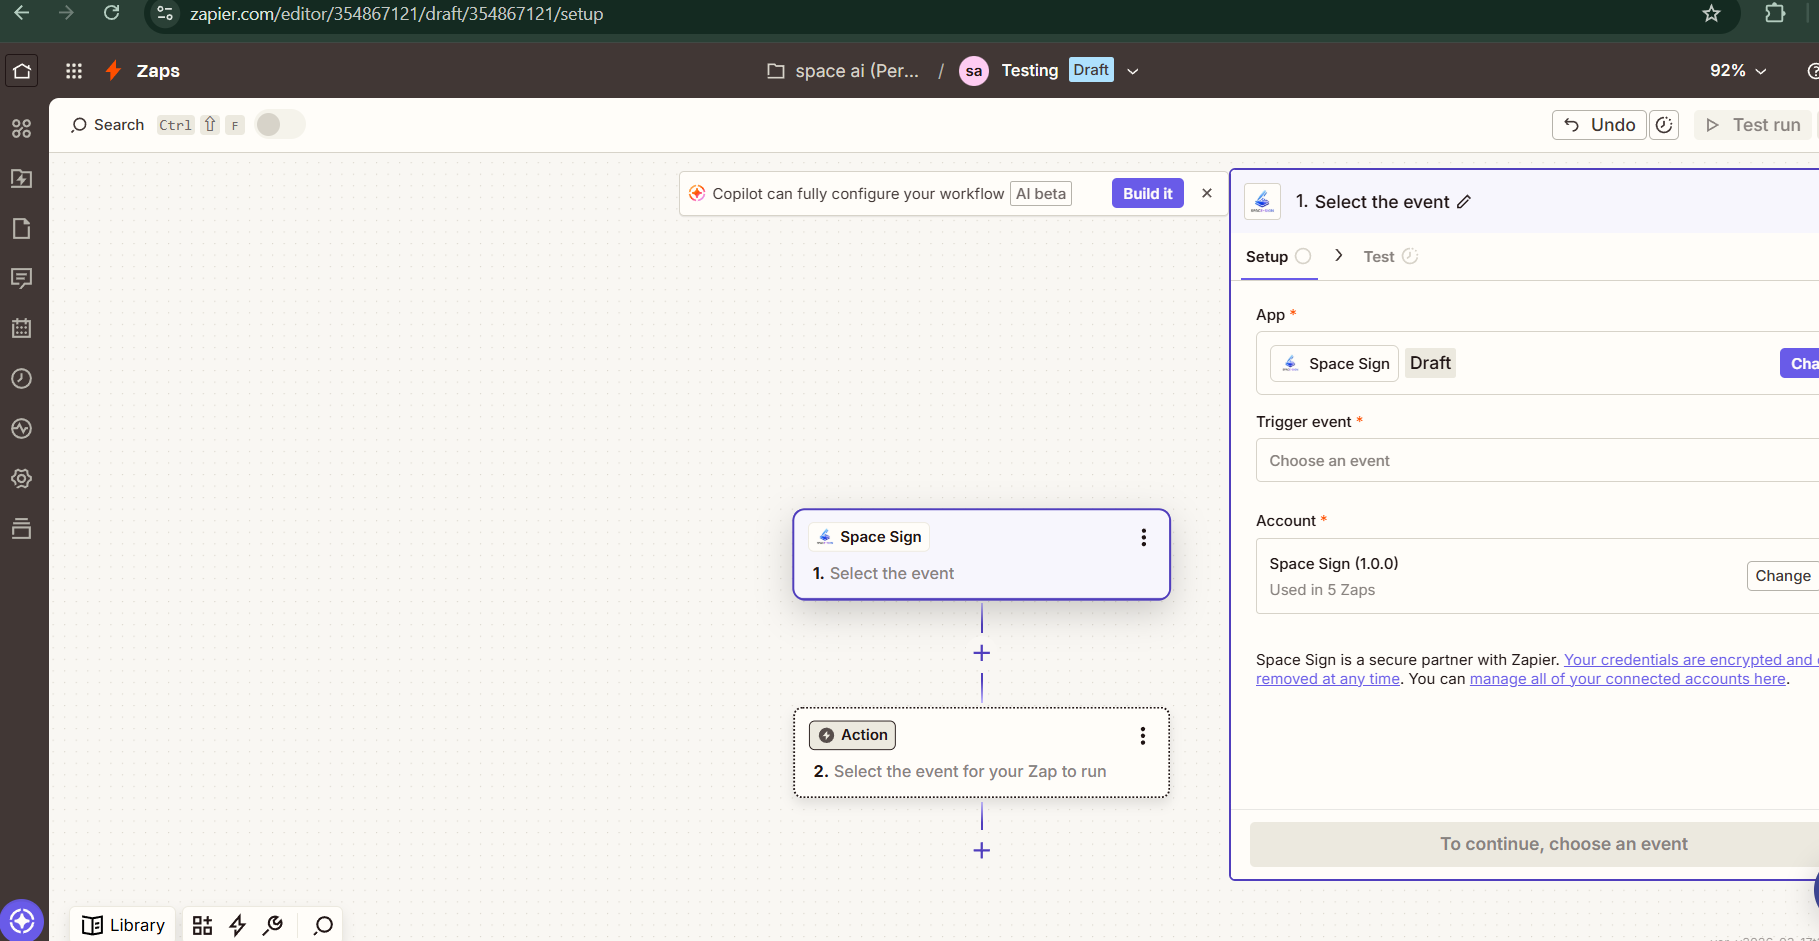Open the purple help assistant bubble

22,921
